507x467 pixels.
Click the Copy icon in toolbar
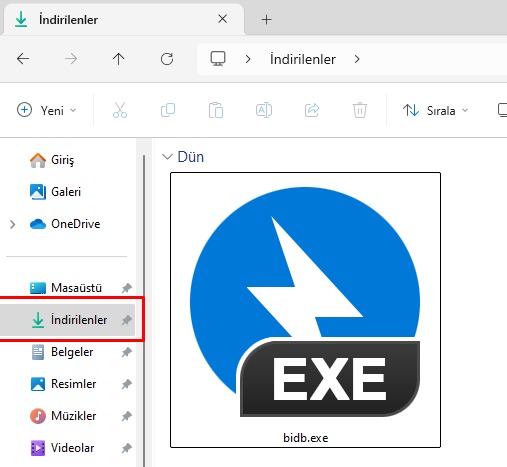168,110
